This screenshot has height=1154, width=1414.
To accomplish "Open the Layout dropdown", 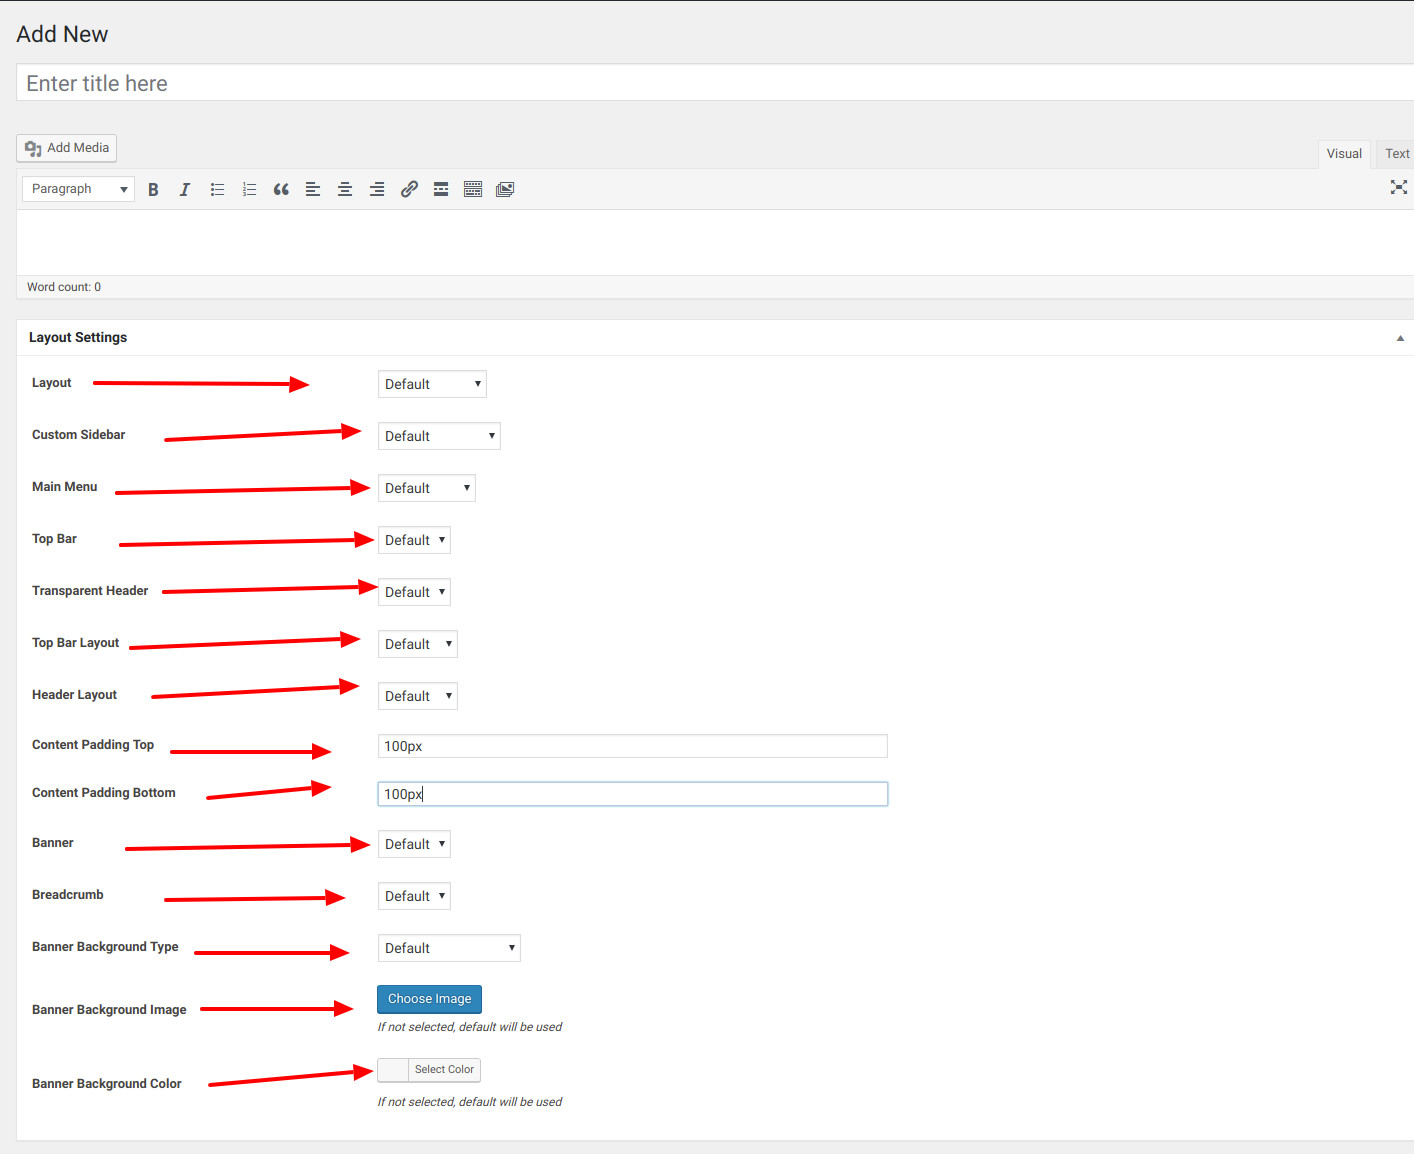I will point(432,384).
